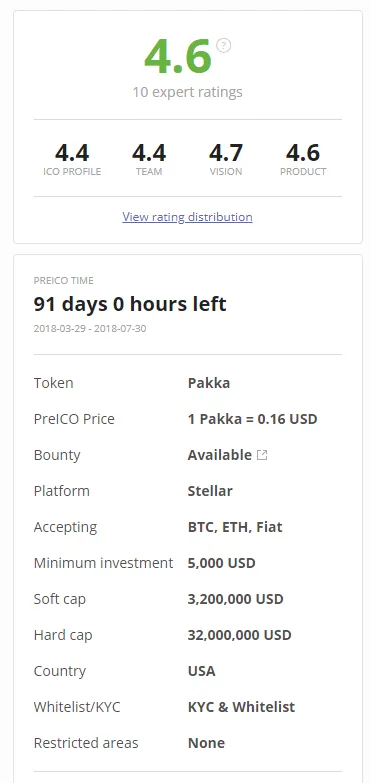Click the KYC & Whitelist value
The height and width of the screenshot is (783, 371).
click(x=242, y=707)
